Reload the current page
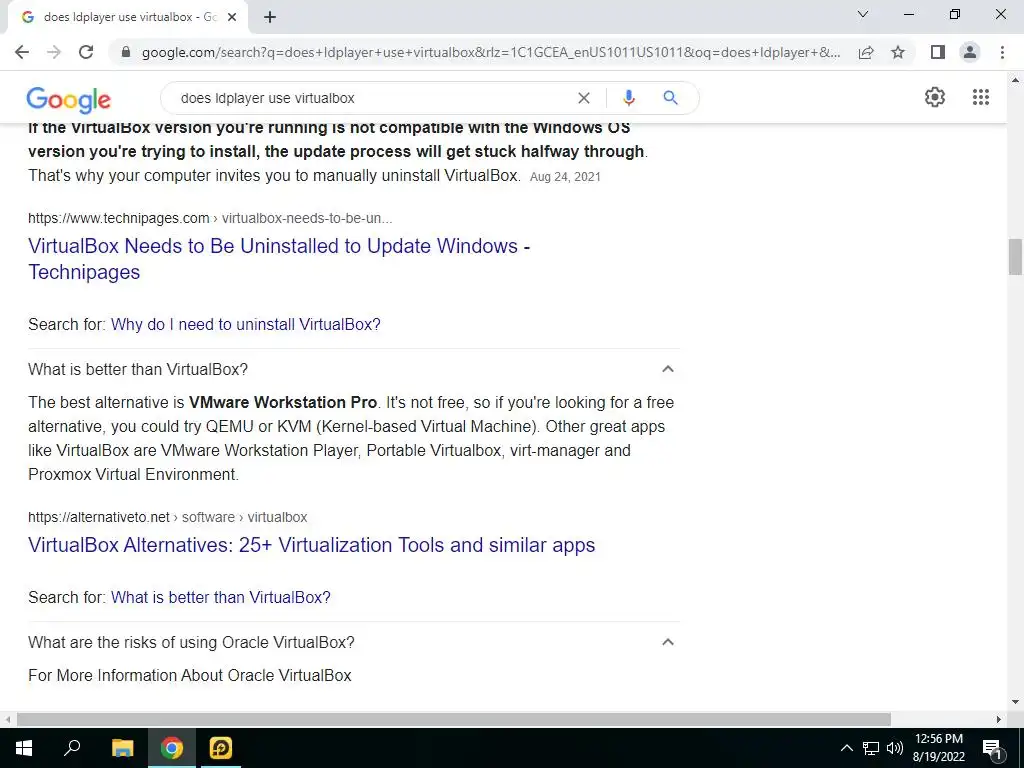The height and width of the screenshot is (768, 1024). [86, 52]
